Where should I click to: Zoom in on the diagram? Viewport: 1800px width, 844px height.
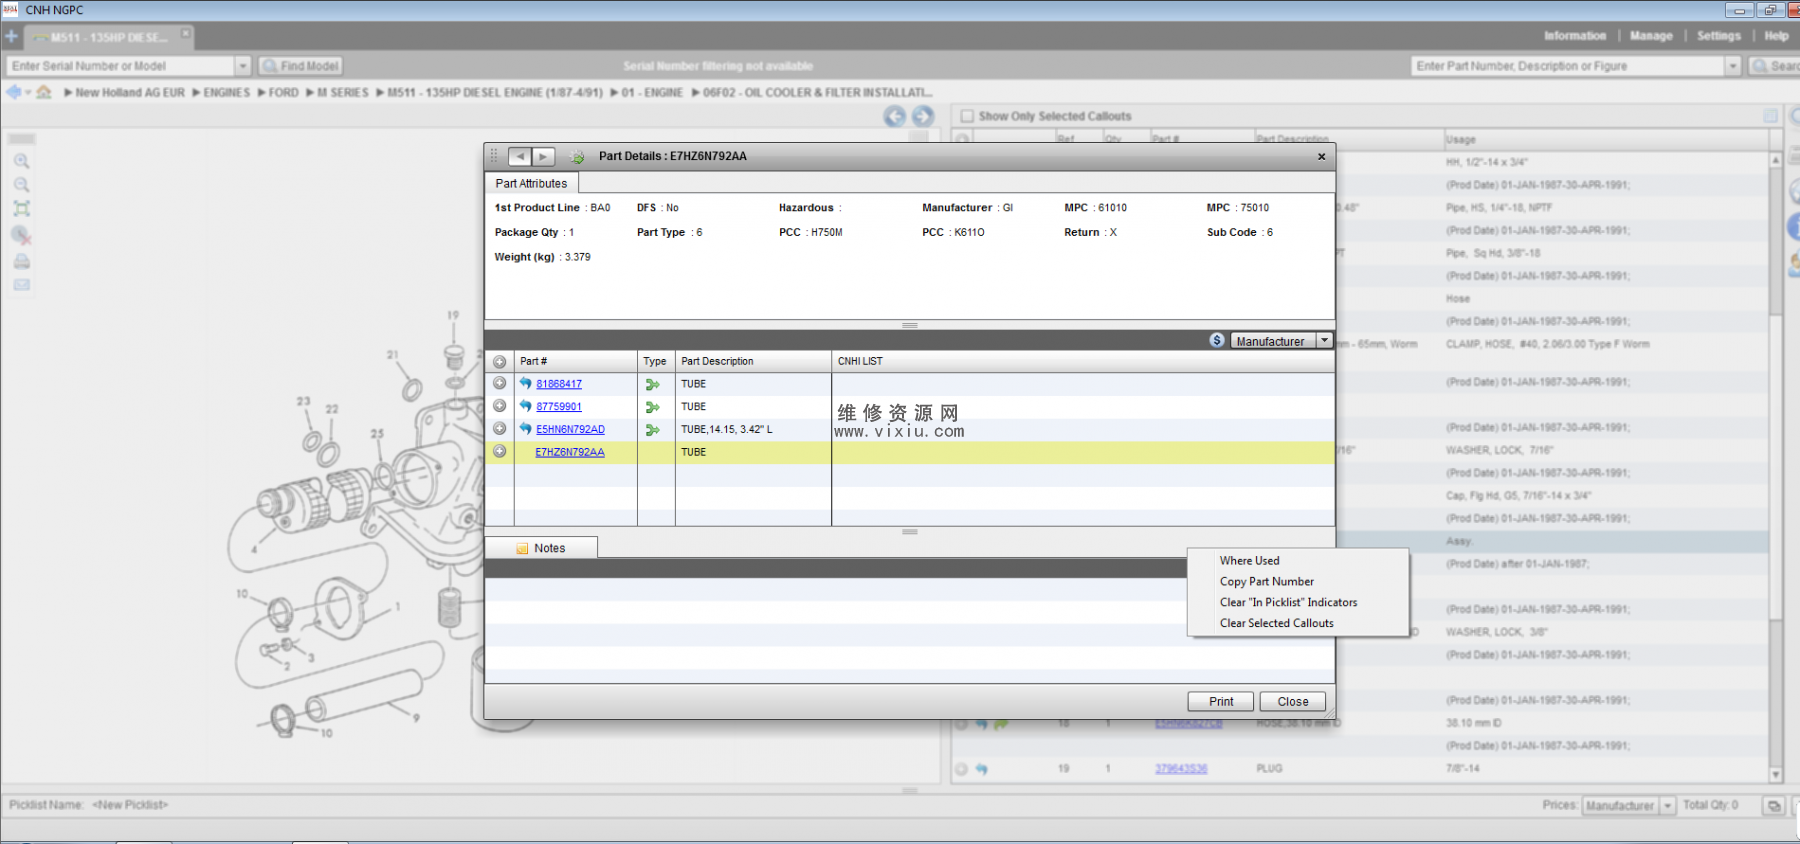(x=21, y=161)
